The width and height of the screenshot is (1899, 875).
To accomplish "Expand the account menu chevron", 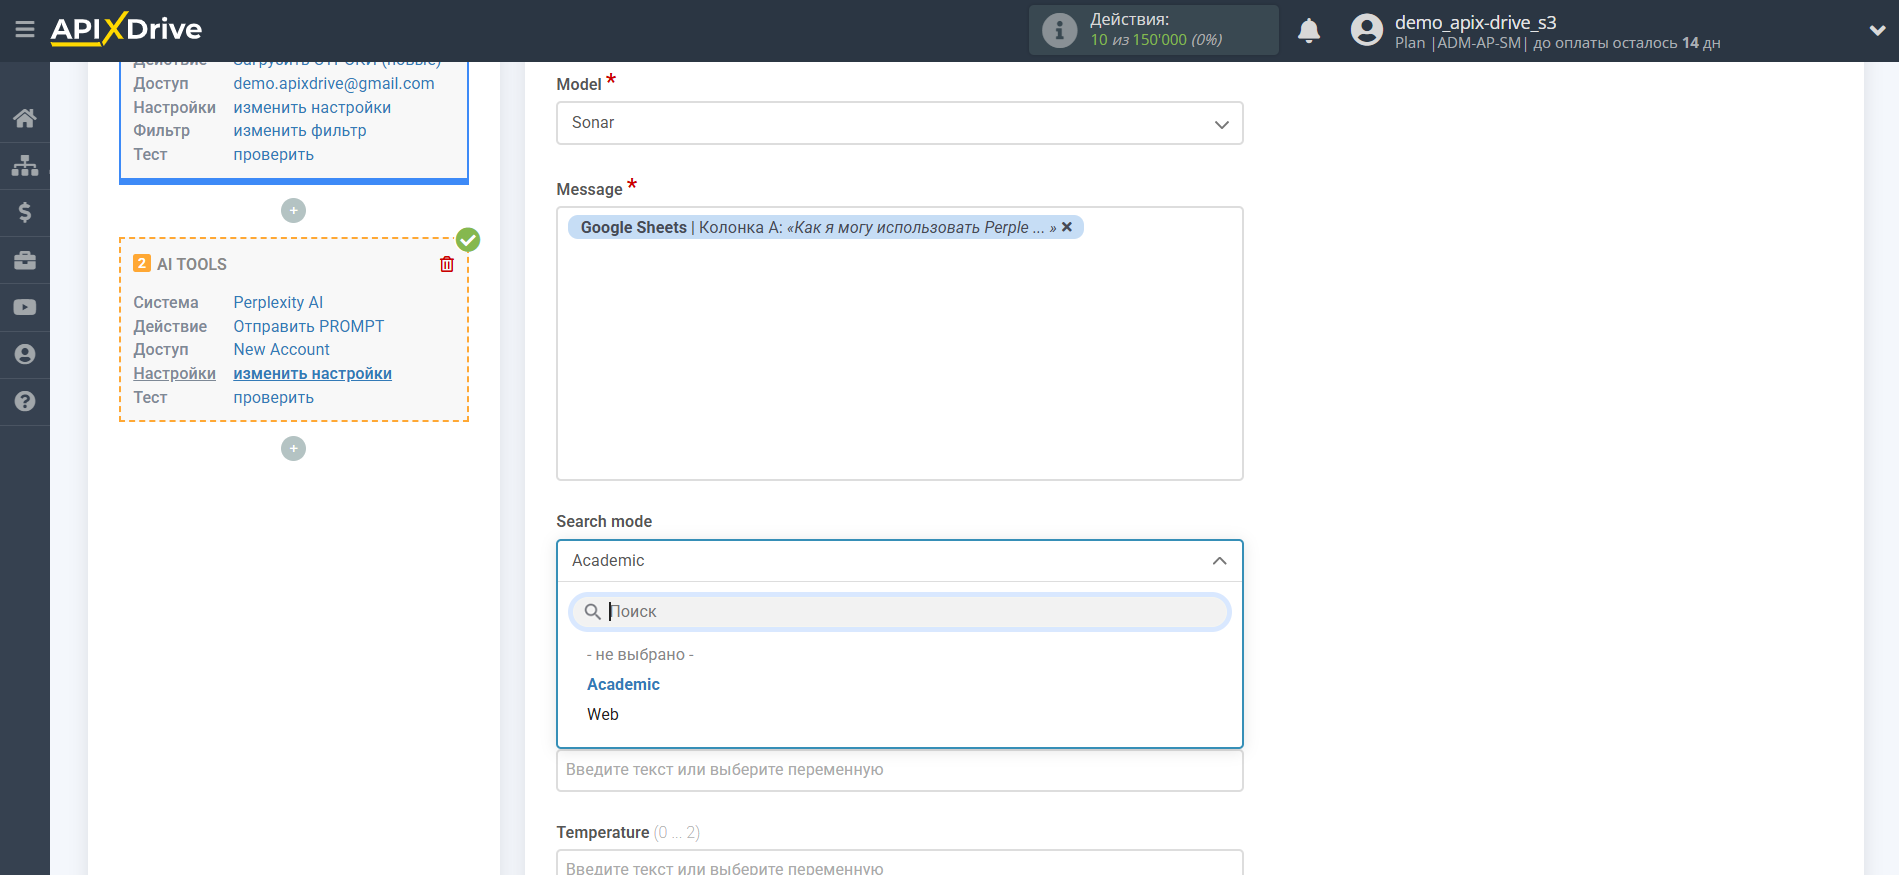I will [1877, 31].
